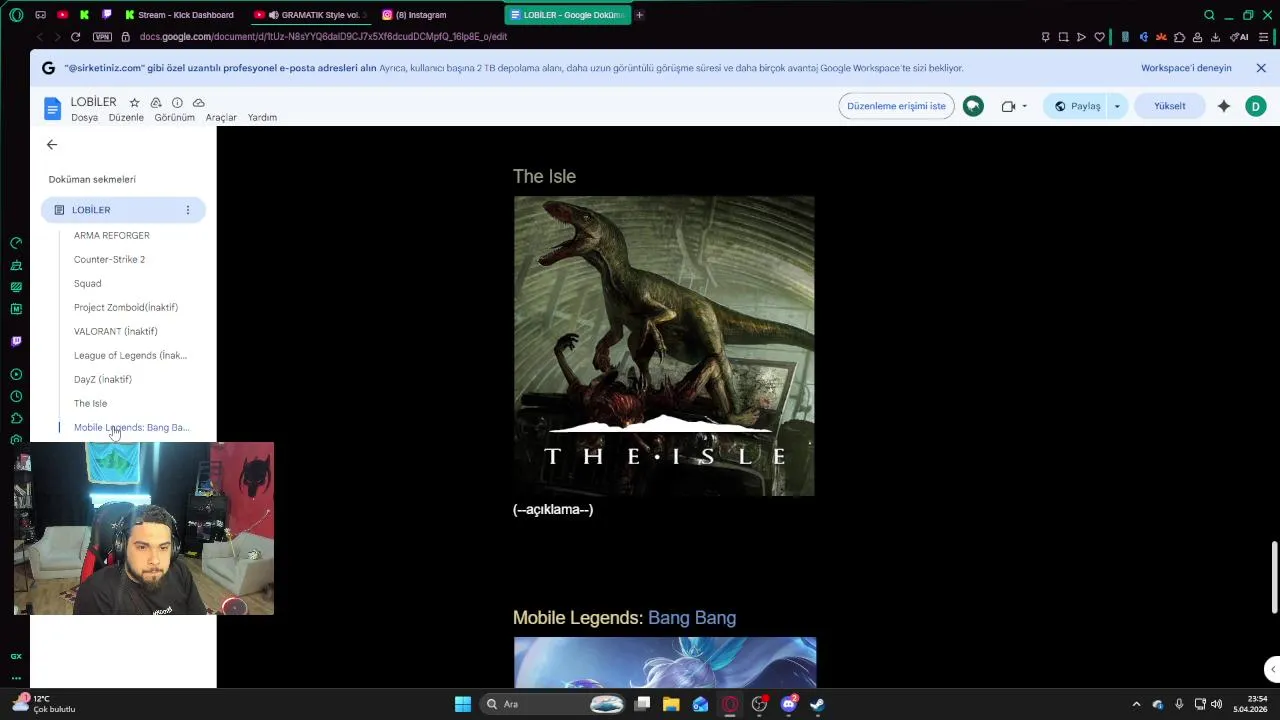
Task: Switch to the Stream - Kick Dashboard tab
Action: point(182,15)
